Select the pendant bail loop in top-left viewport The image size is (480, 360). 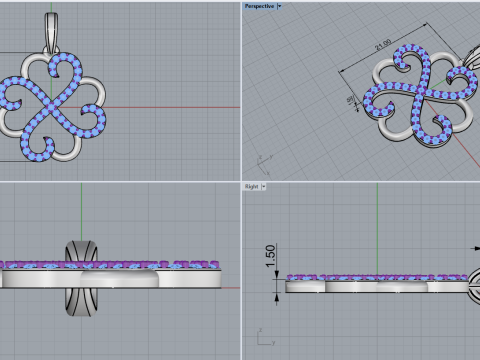click(x=51, y=33)
